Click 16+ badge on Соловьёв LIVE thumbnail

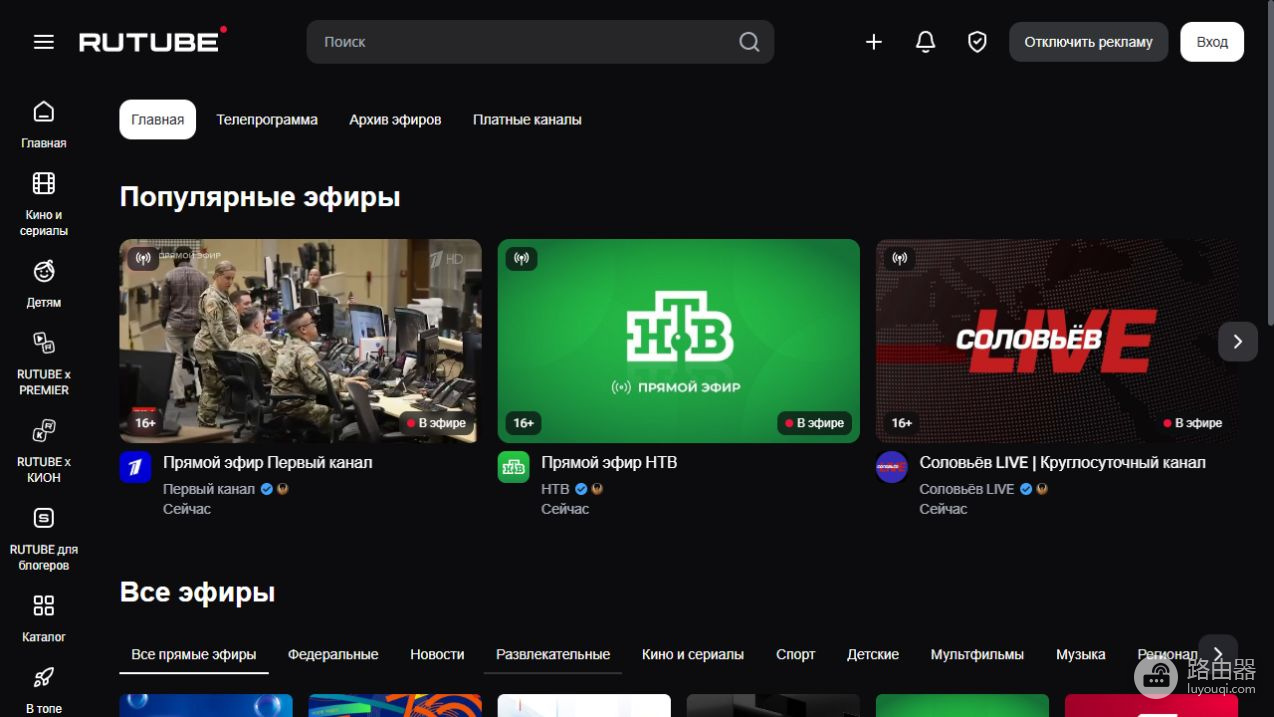pos(901,423)
